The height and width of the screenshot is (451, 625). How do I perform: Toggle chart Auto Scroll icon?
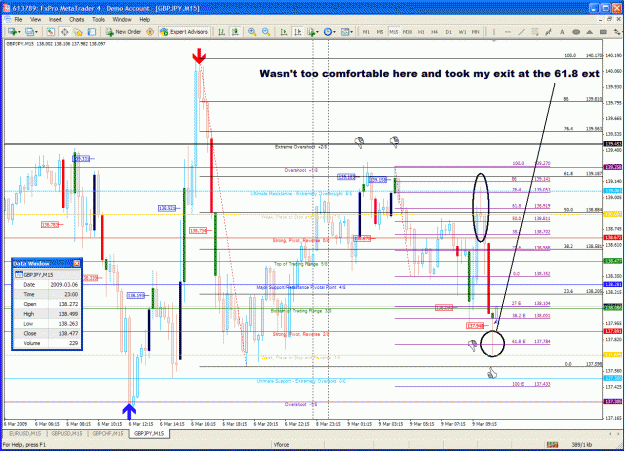click(284, 32)
